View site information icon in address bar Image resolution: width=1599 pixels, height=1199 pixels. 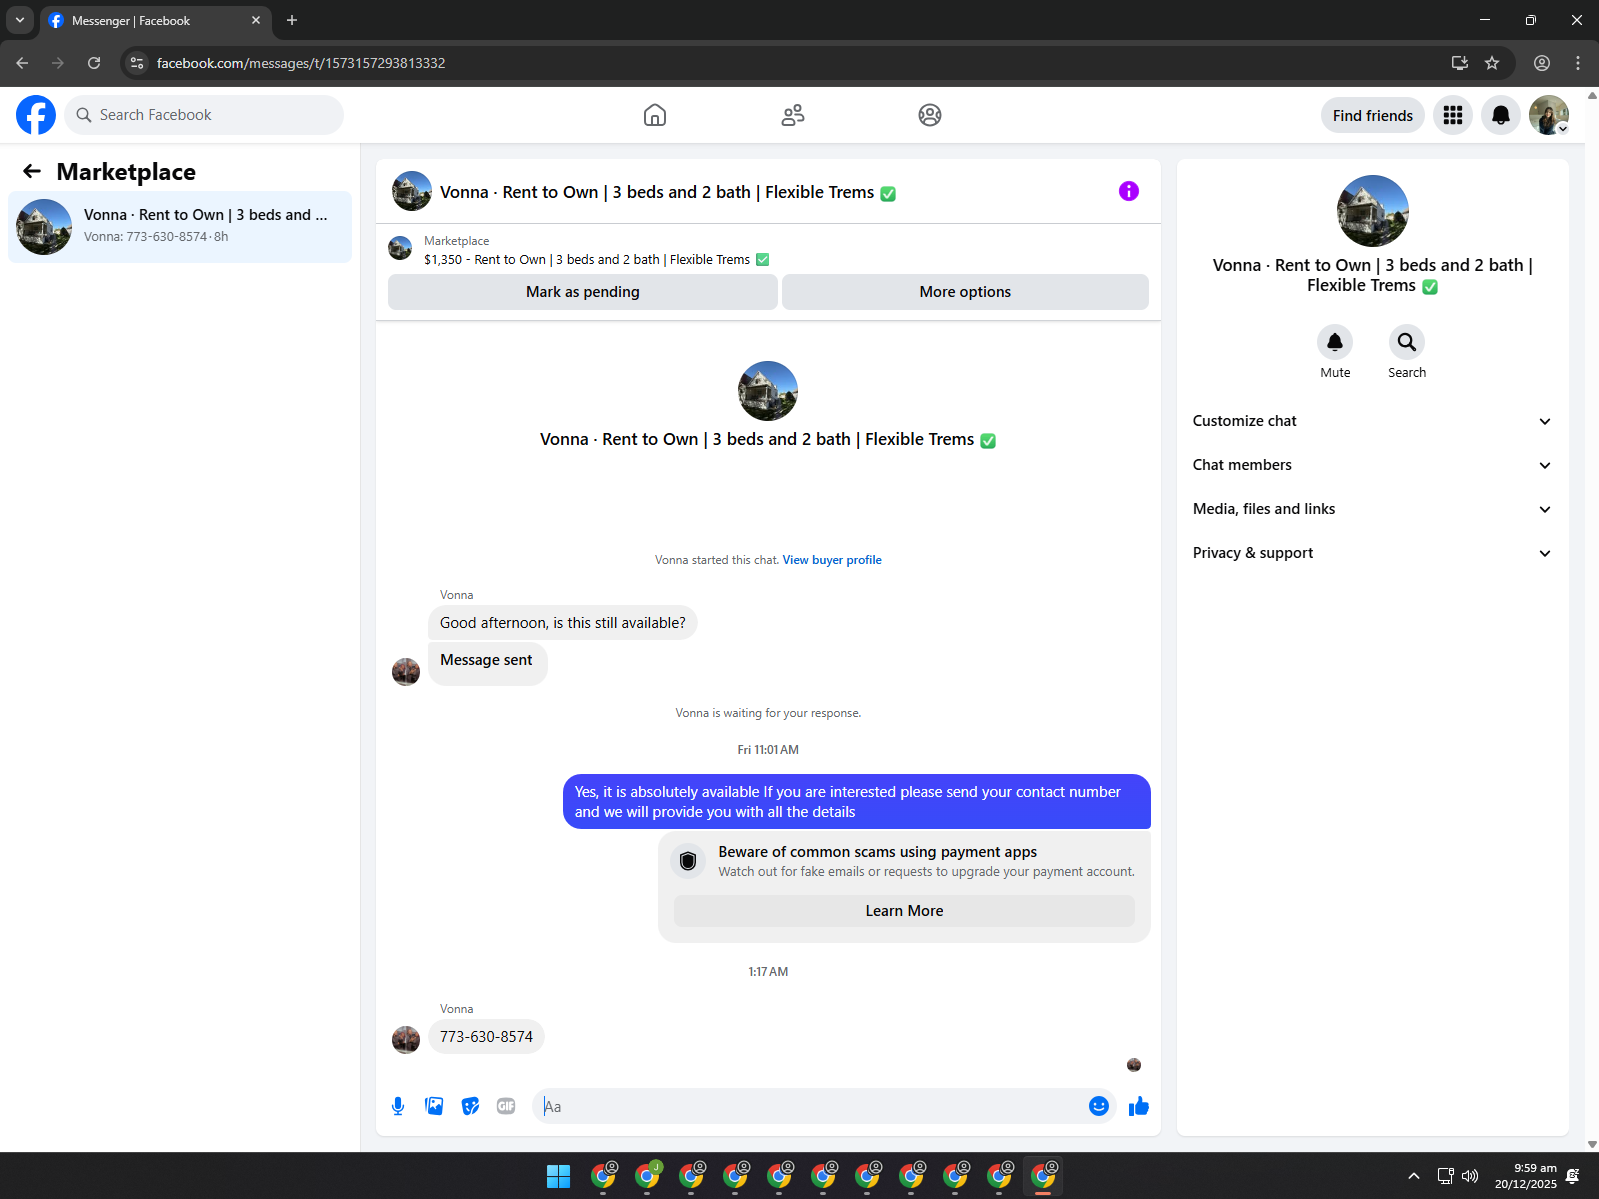[137, 63]
